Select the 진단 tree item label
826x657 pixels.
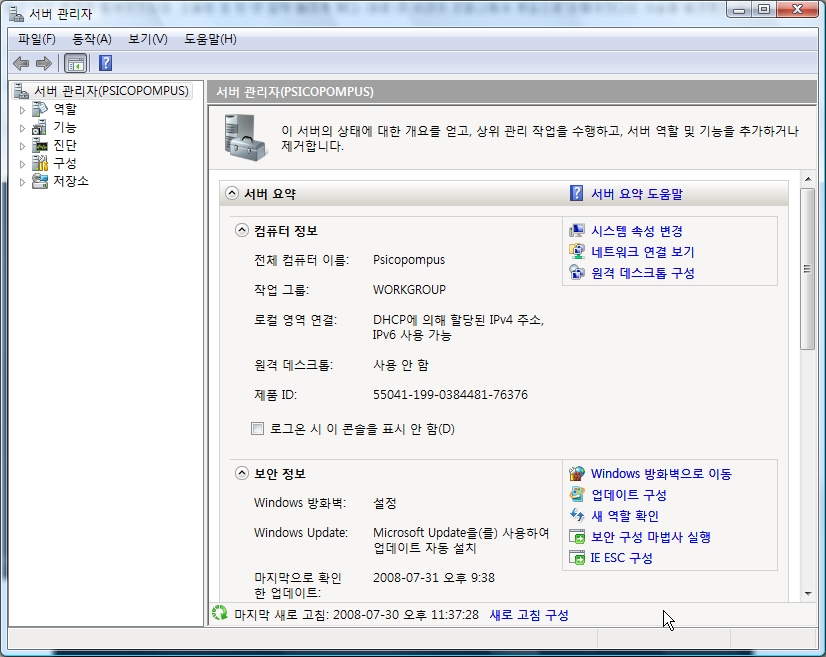tap(65, 145)
